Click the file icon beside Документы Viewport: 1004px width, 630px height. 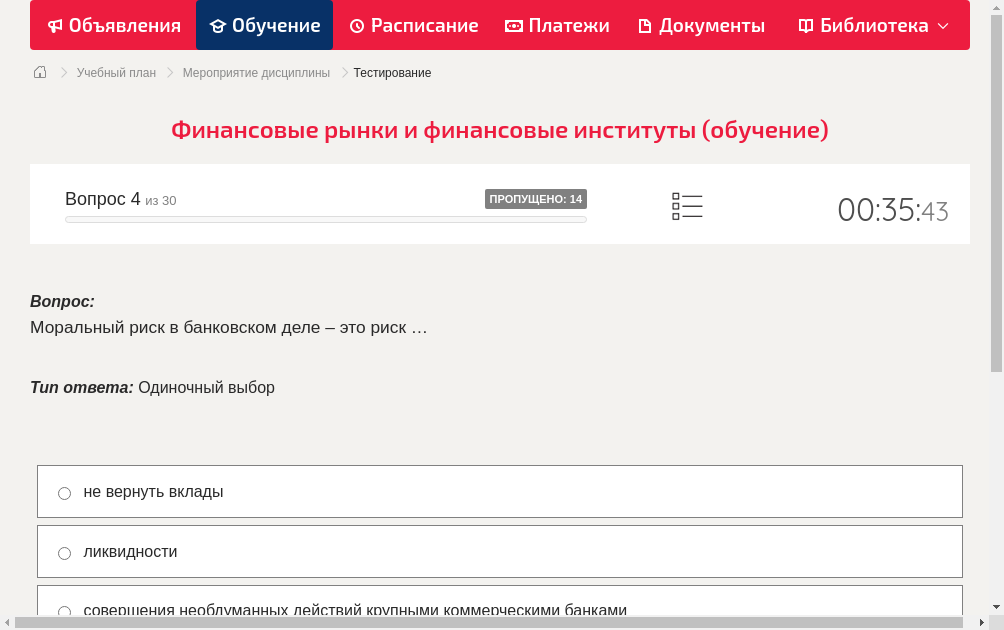(645, 26)
